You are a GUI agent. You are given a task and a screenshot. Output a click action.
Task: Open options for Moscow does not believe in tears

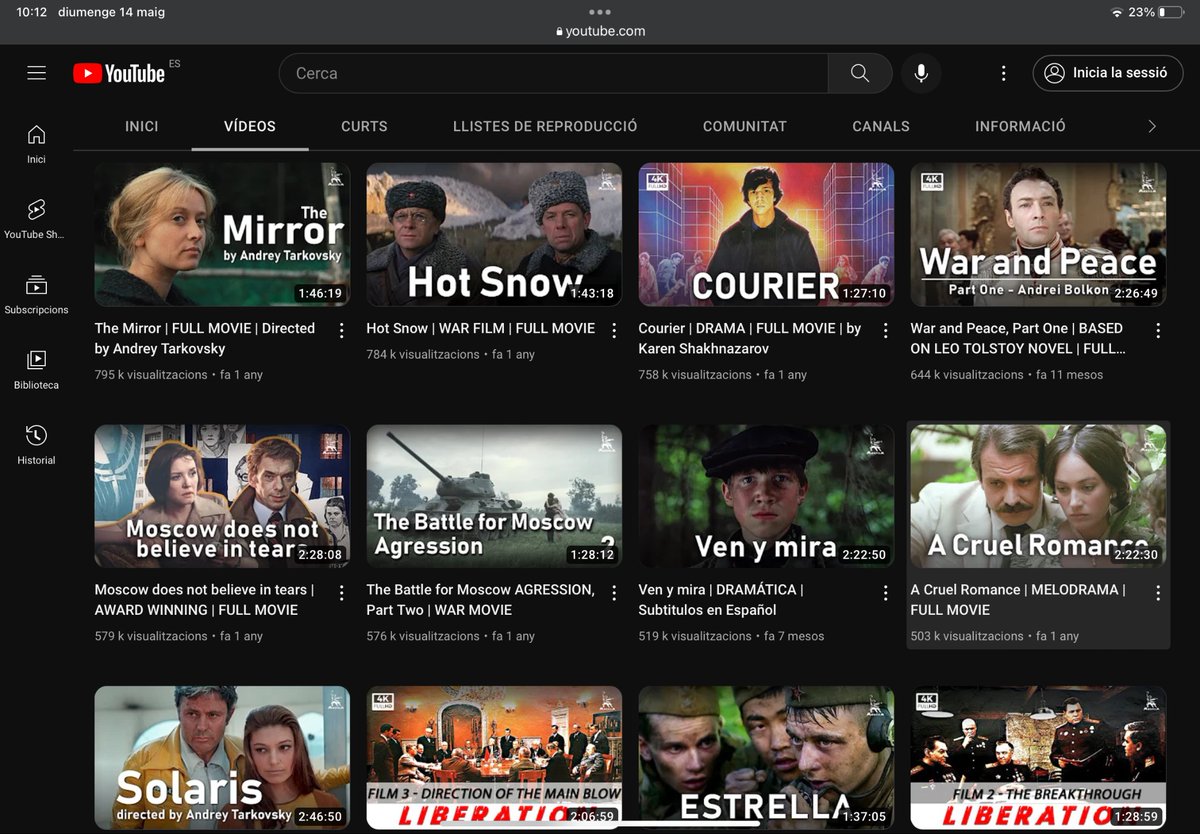coord(341,592)
